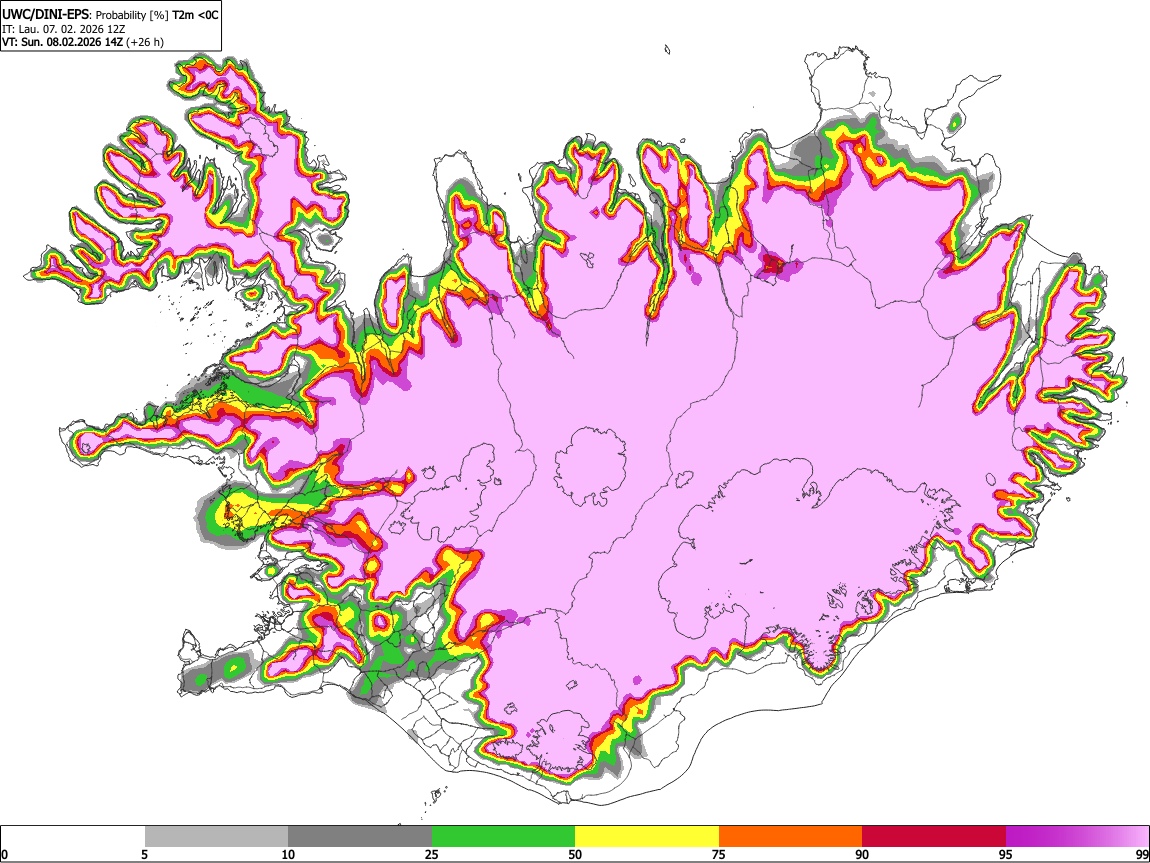Click the legend value 90

862,855
